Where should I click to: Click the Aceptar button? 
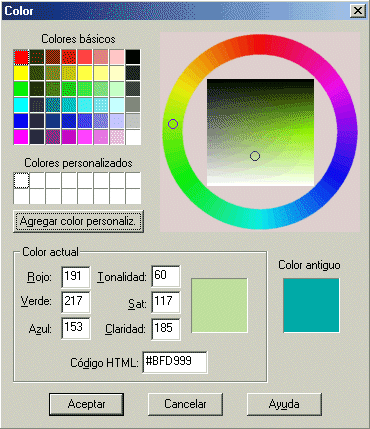[x=86, y=404]
